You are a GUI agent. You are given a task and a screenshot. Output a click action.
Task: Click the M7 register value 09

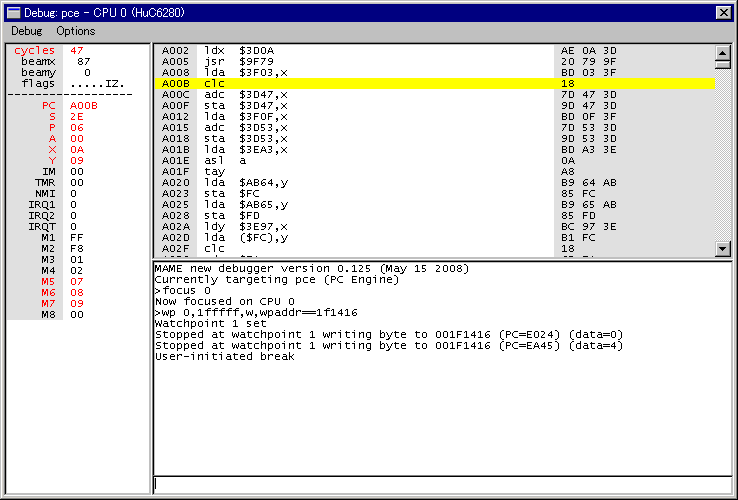point(77,303)
